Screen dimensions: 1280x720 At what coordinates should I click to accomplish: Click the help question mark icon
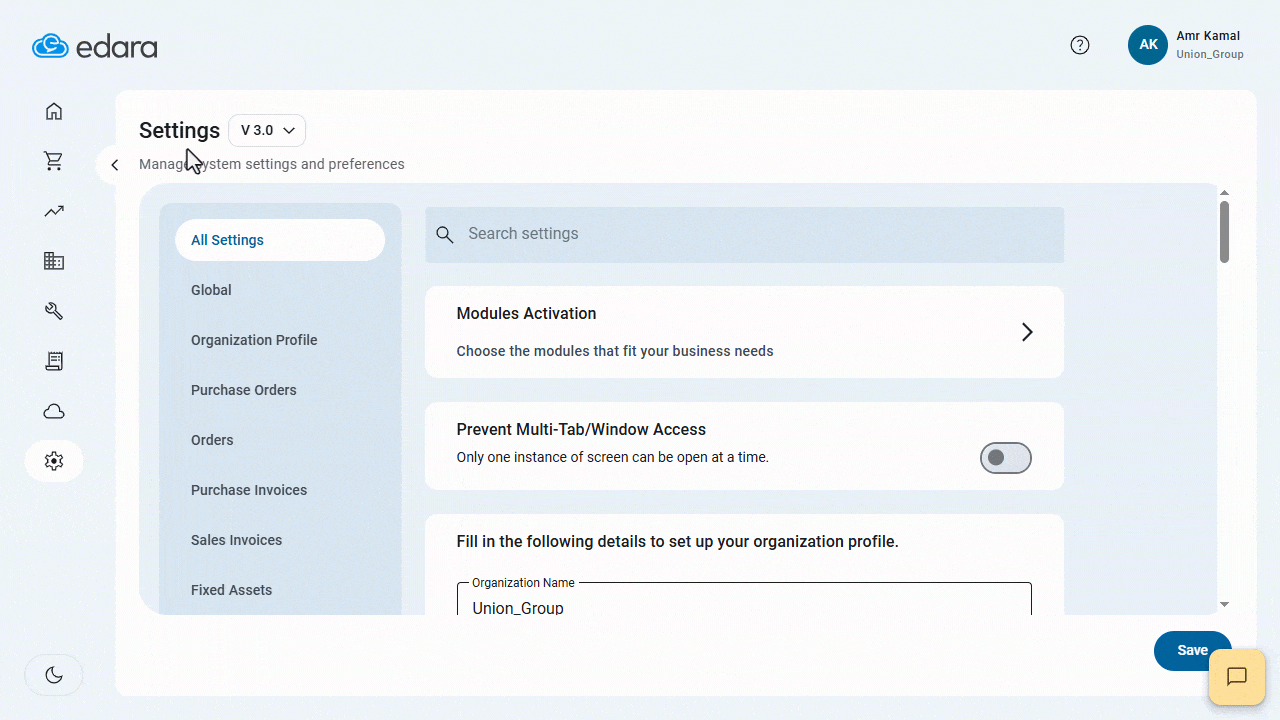[x=1080, y=45]
